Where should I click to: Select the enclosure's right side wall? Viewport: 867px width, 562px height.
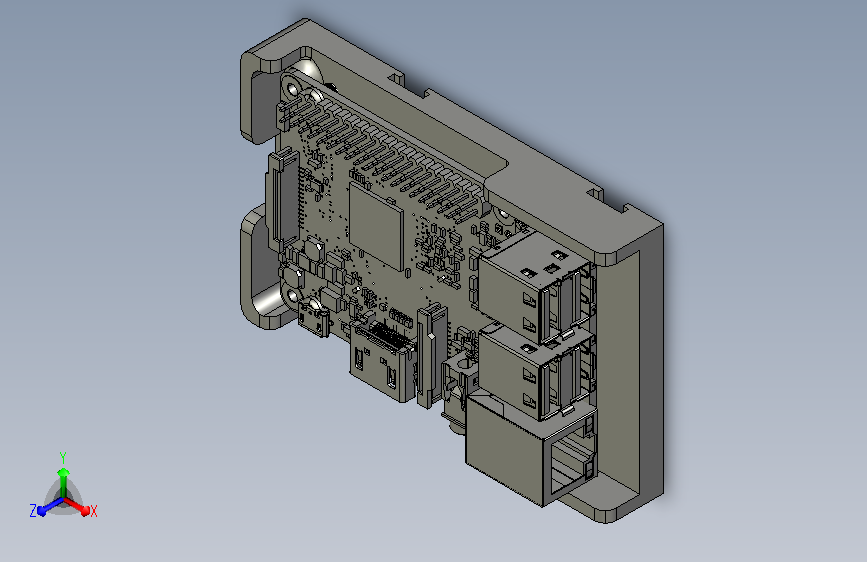651,365
